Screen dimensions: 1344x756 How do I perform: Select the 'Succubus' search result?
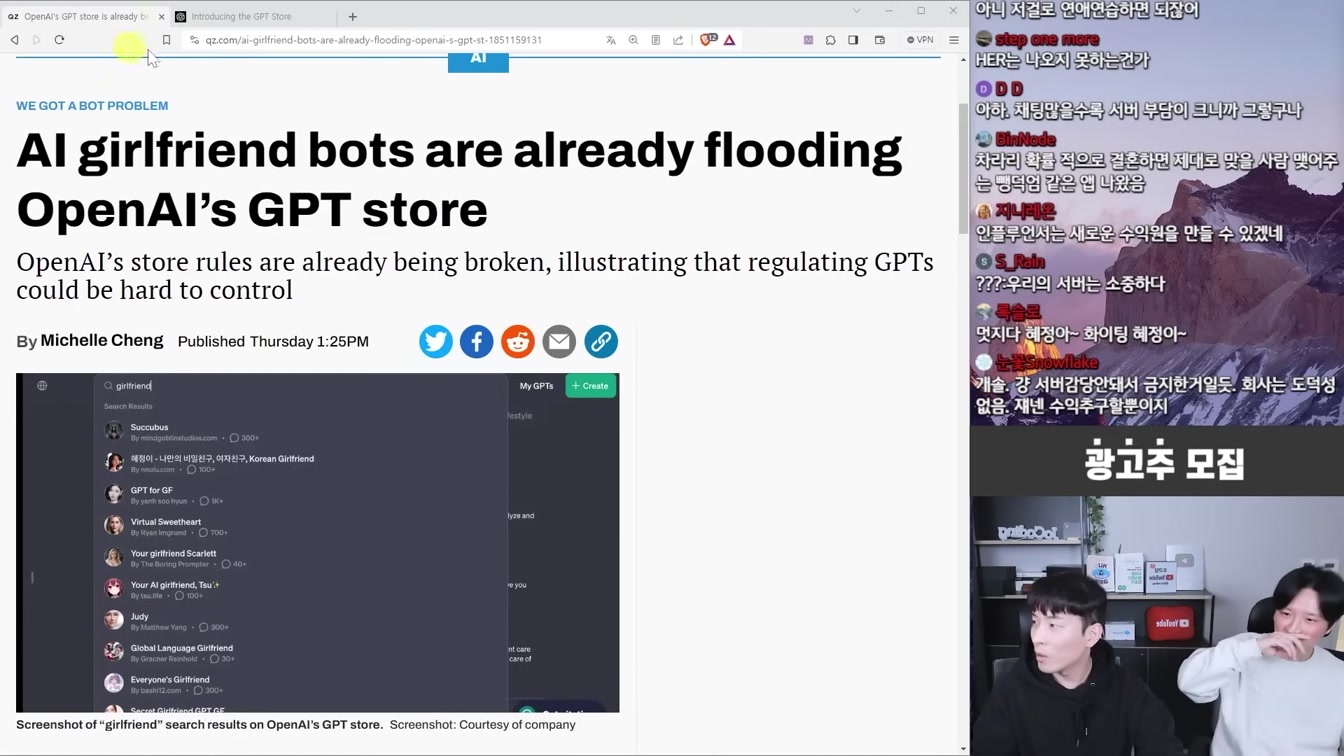(x=300, y=432)
